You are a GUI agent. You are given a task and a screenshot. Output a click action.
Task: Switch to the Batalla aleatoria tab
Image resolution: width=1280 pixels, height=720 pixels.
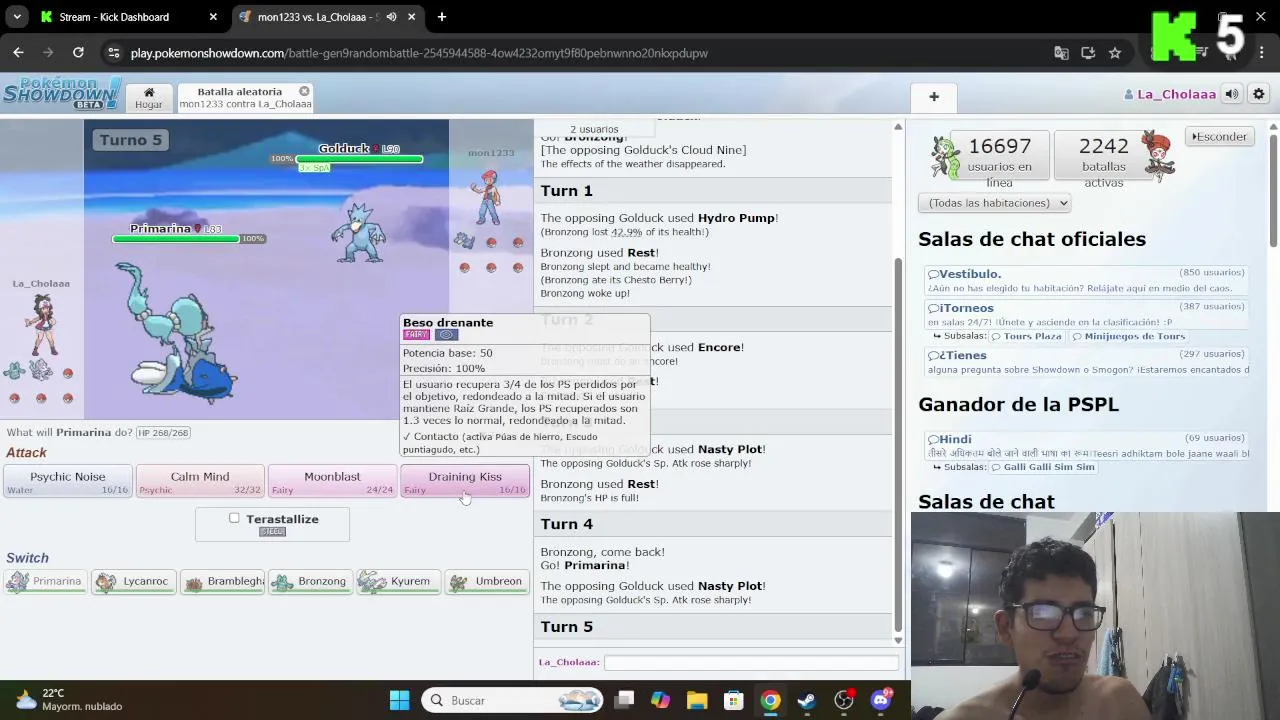[245, 97]
